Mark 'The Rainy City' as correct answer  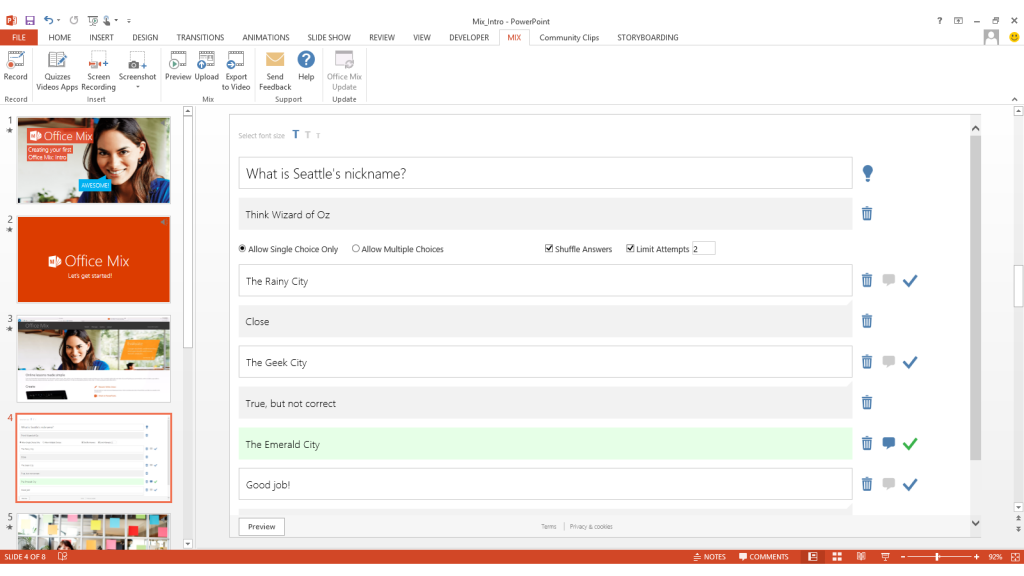coord(910,281)
